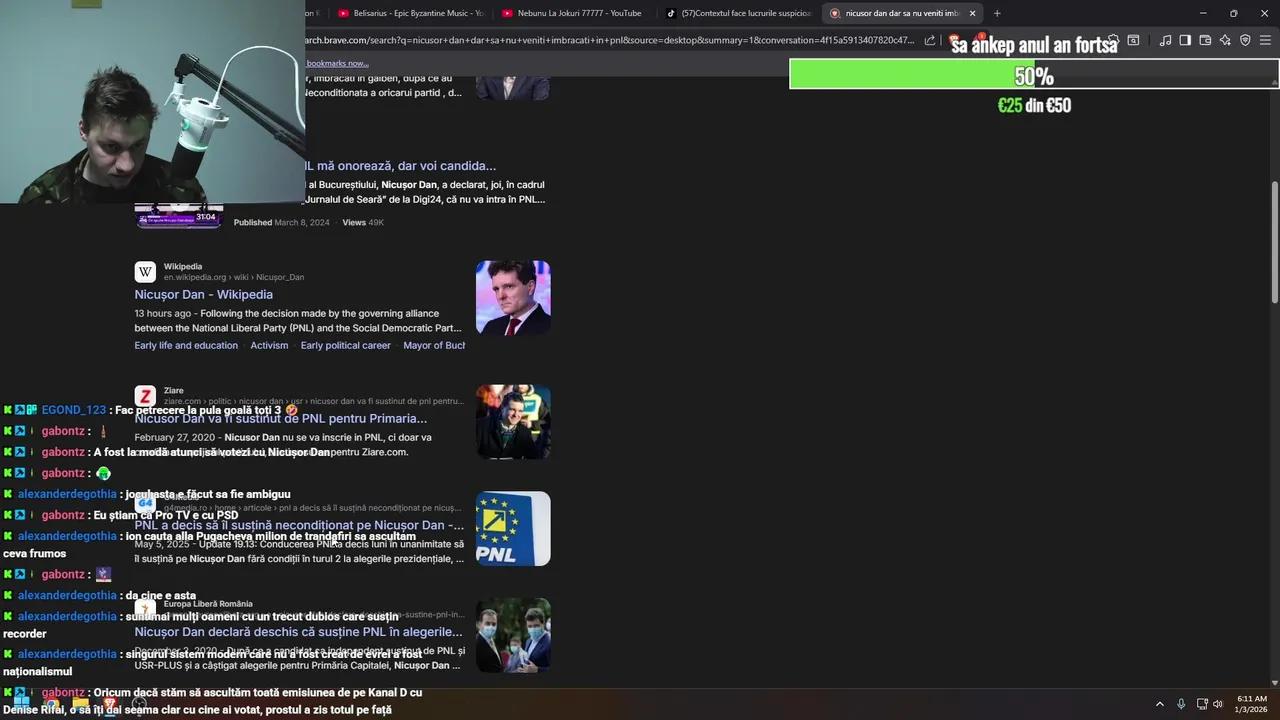Click the video thumbnail showing 31:04

pos(179,216)
